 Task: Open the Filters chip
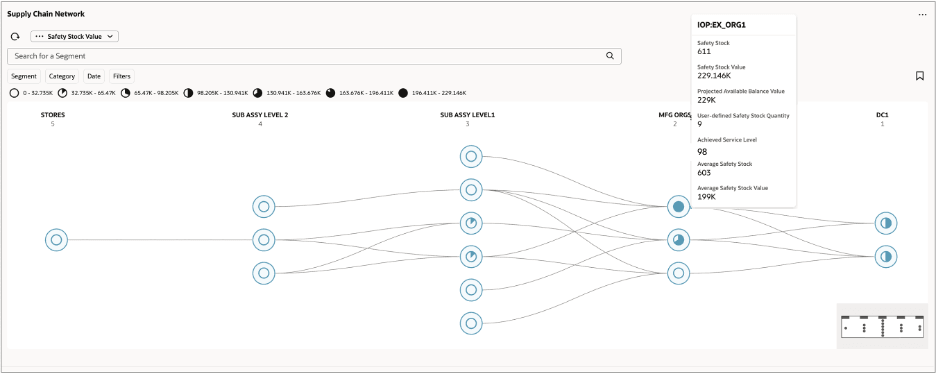point(122,76)
